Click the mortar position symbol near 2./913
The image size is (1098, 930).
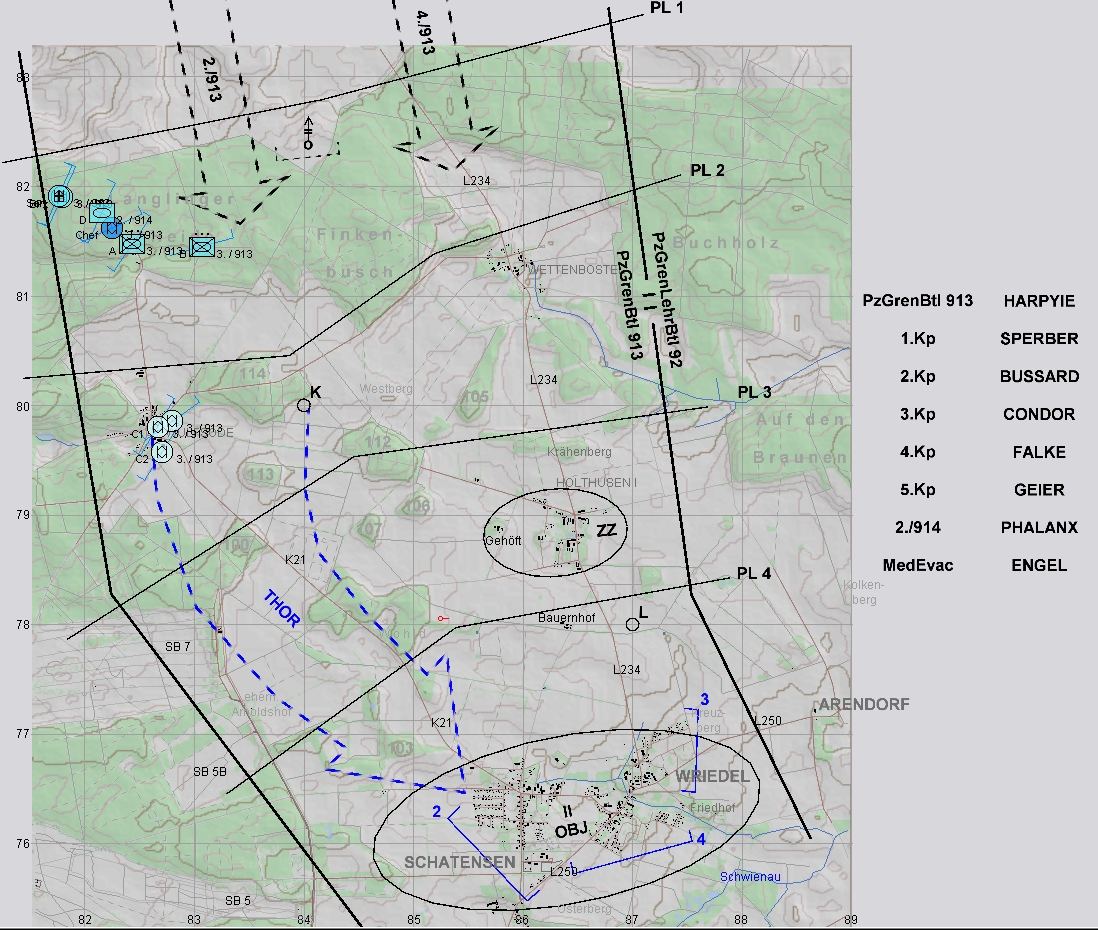point(308,134)
